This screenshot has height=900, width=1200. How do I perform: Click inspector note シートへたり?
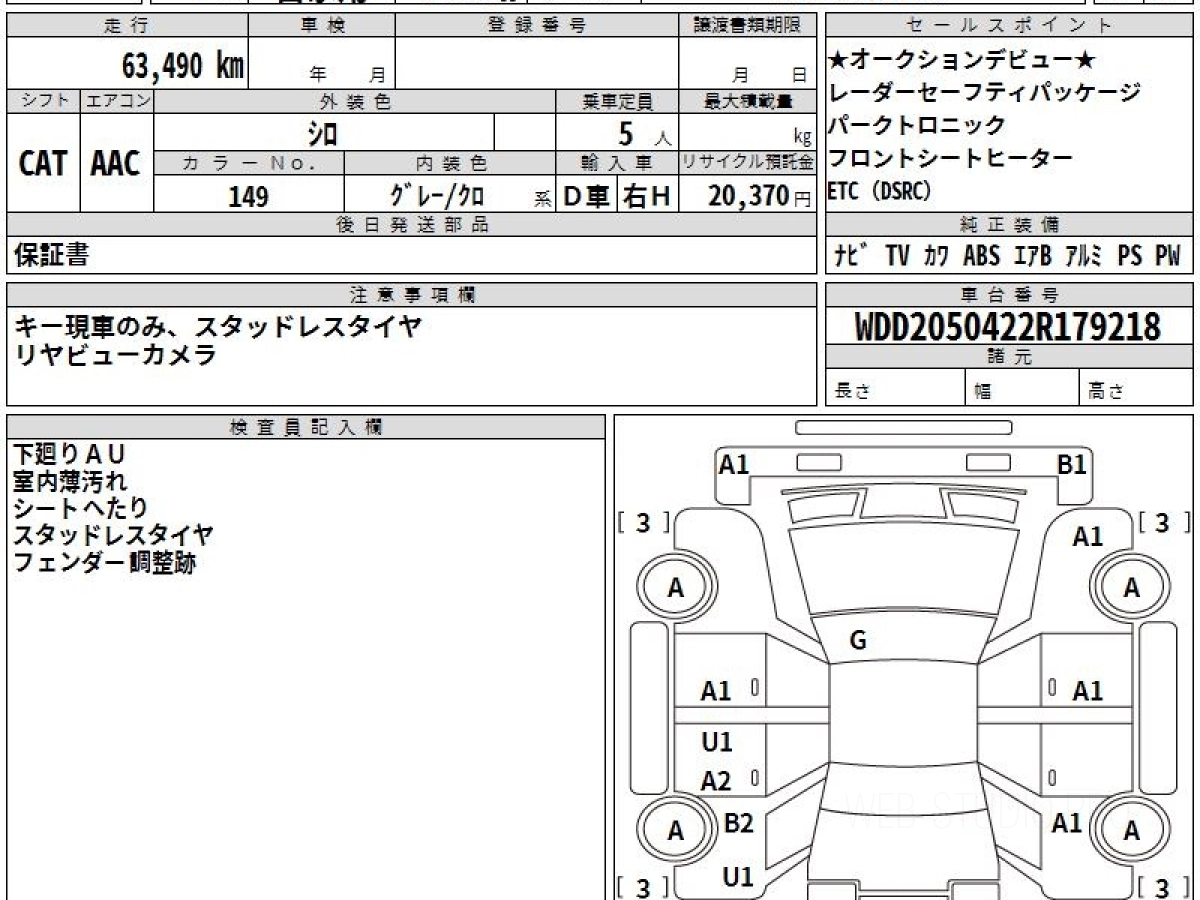tap(82, 509)
